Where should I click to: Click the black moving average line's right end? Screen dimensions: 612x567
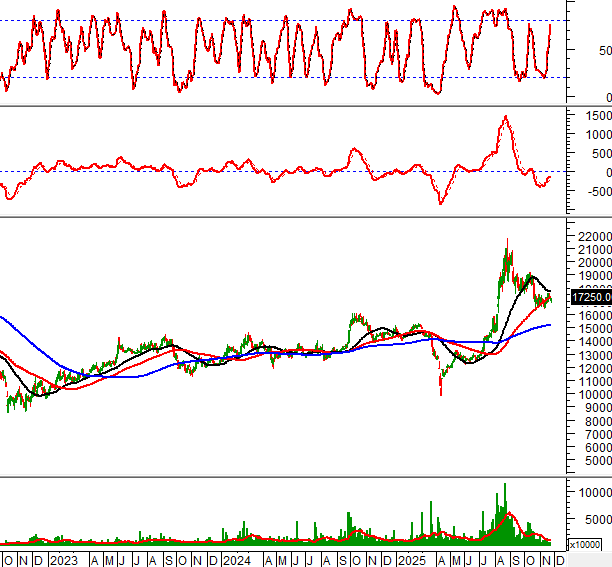550,291
